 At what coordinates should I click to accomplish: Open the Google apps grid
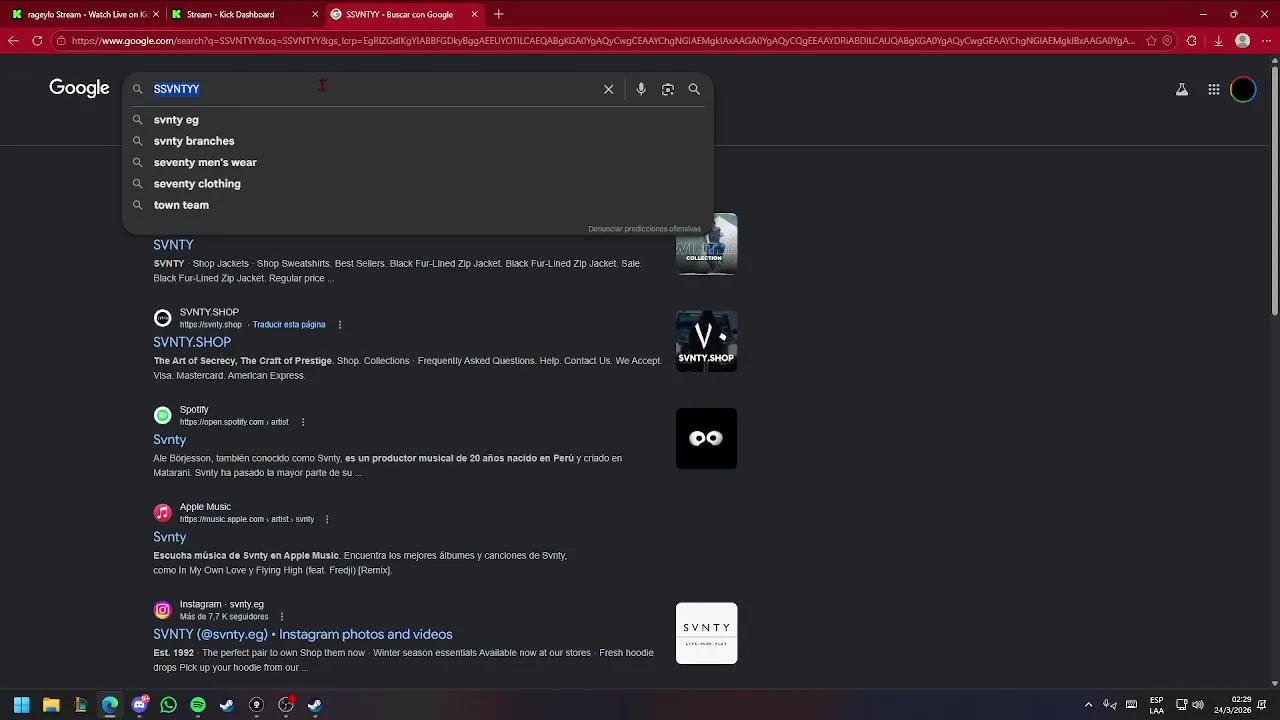click(x=1213, y=89)
